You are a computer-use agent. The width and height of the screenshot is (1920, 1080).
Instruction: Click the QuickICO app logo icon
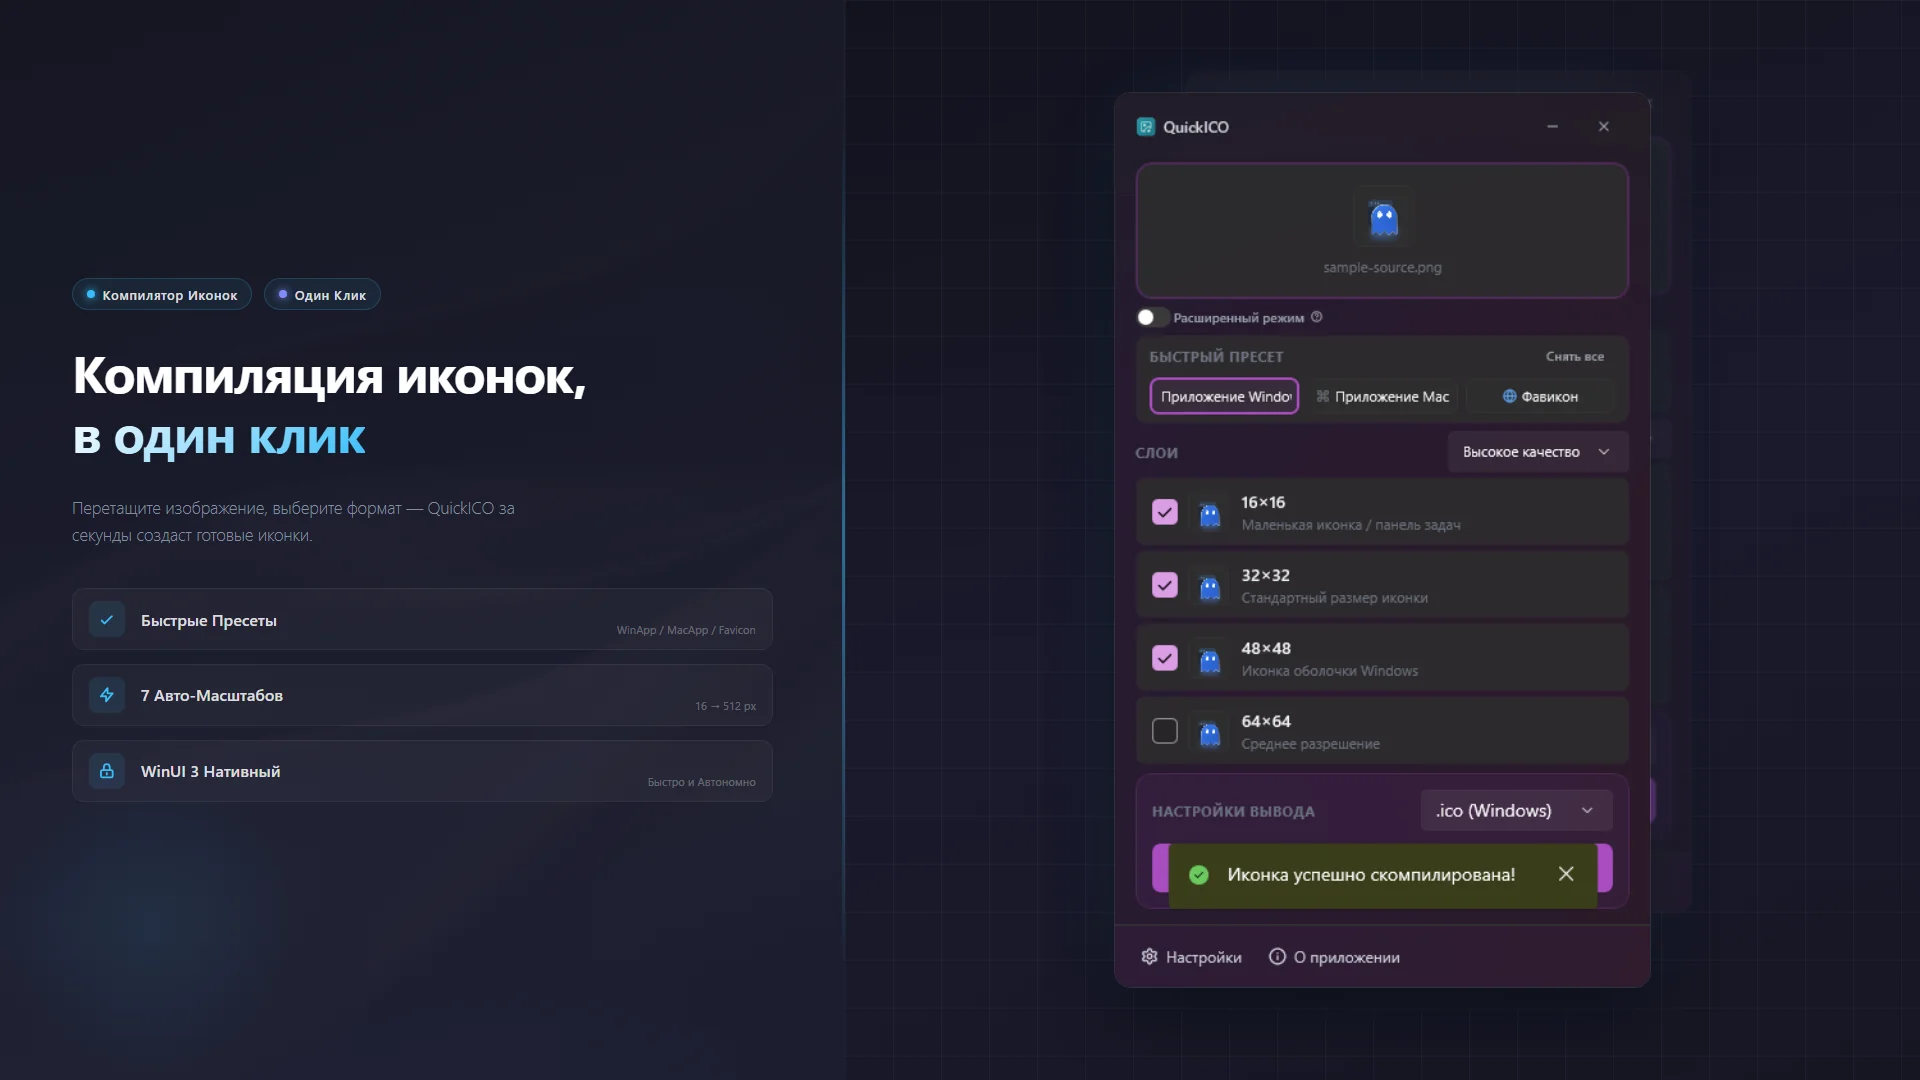point(1146,127)
